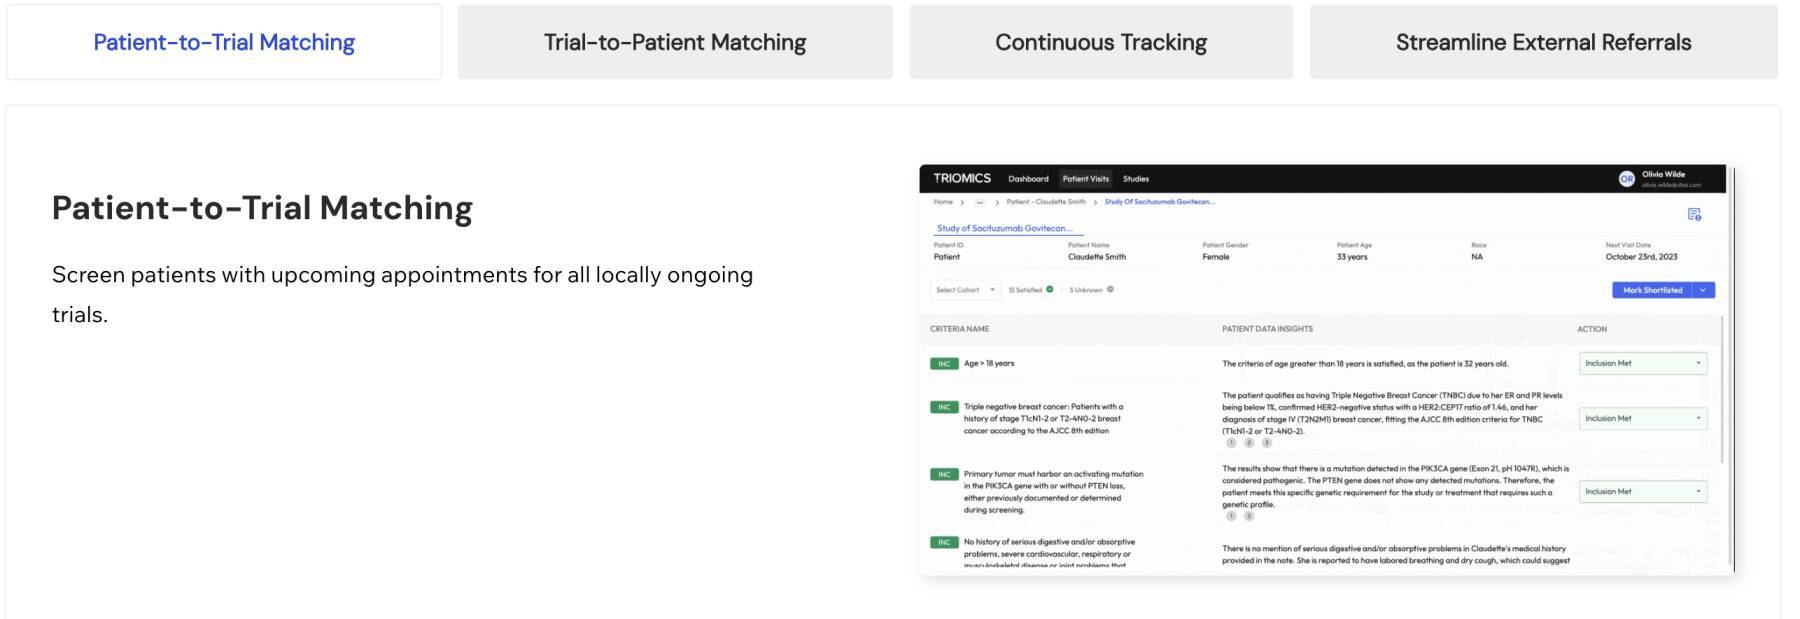Click the notes report icon below the header

click(x=1694, y=214)
